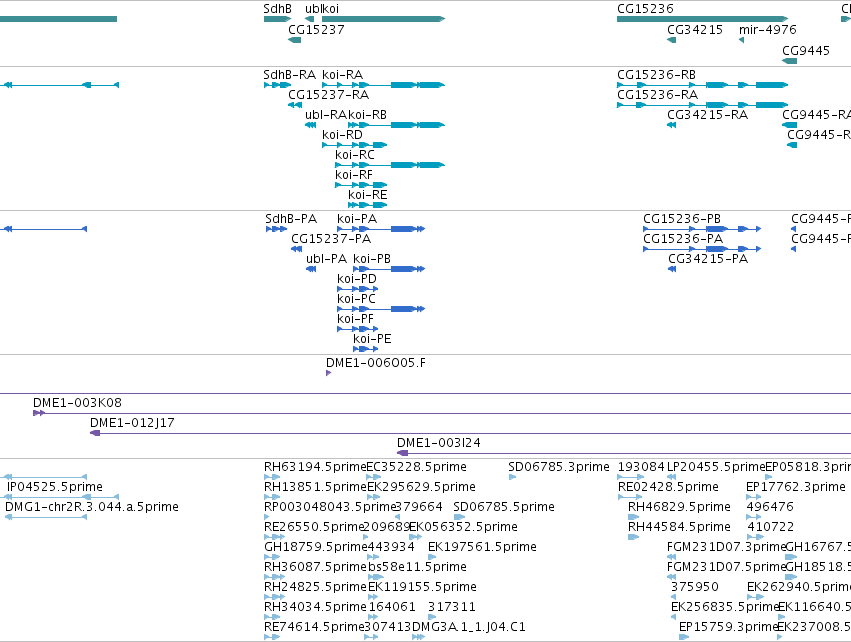
Task: Click the RH24825.5prime EST glyph
Action: (274, 597)
